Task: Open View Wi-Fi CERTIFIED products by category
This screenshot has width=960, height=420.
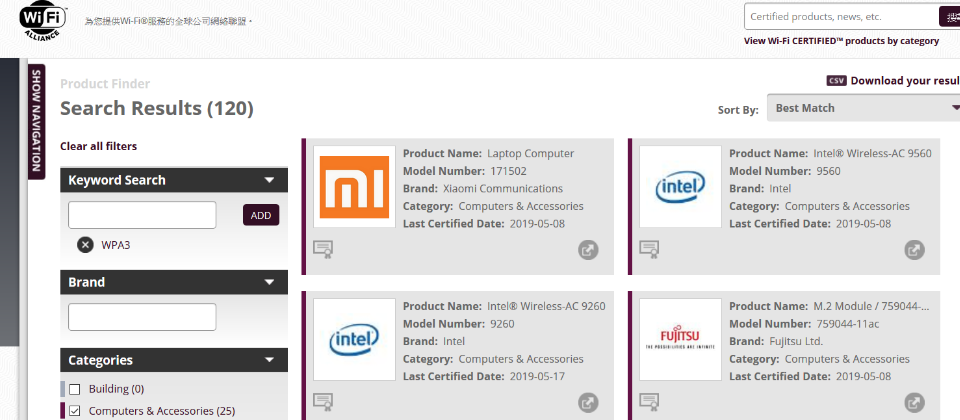Action: click(841, 41)
